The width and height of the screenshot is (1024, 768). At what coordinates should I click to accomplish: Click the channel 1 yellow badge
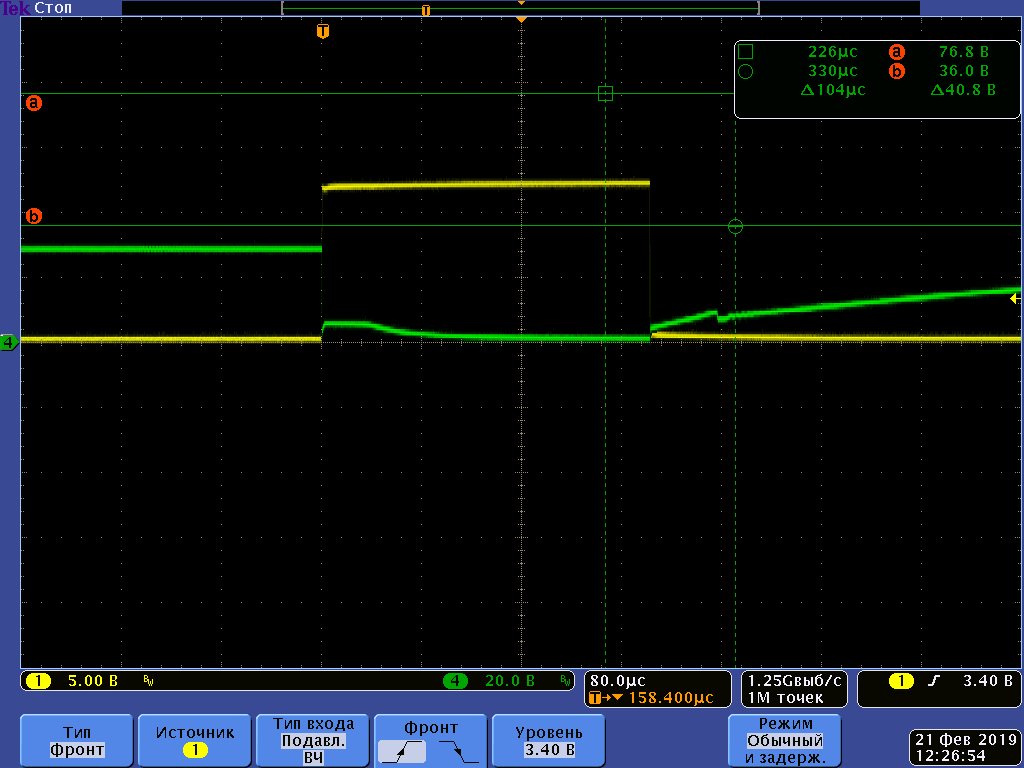[x=38, y=681]
